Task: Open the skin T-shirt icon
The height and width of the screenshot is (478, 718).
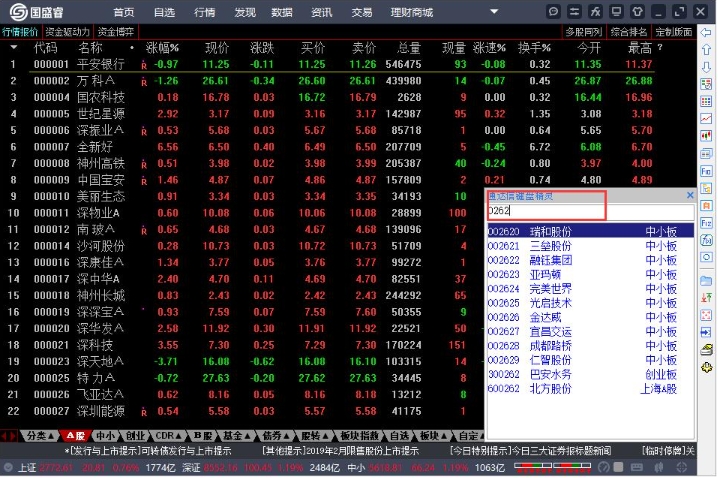Action: tap(637, 11)
